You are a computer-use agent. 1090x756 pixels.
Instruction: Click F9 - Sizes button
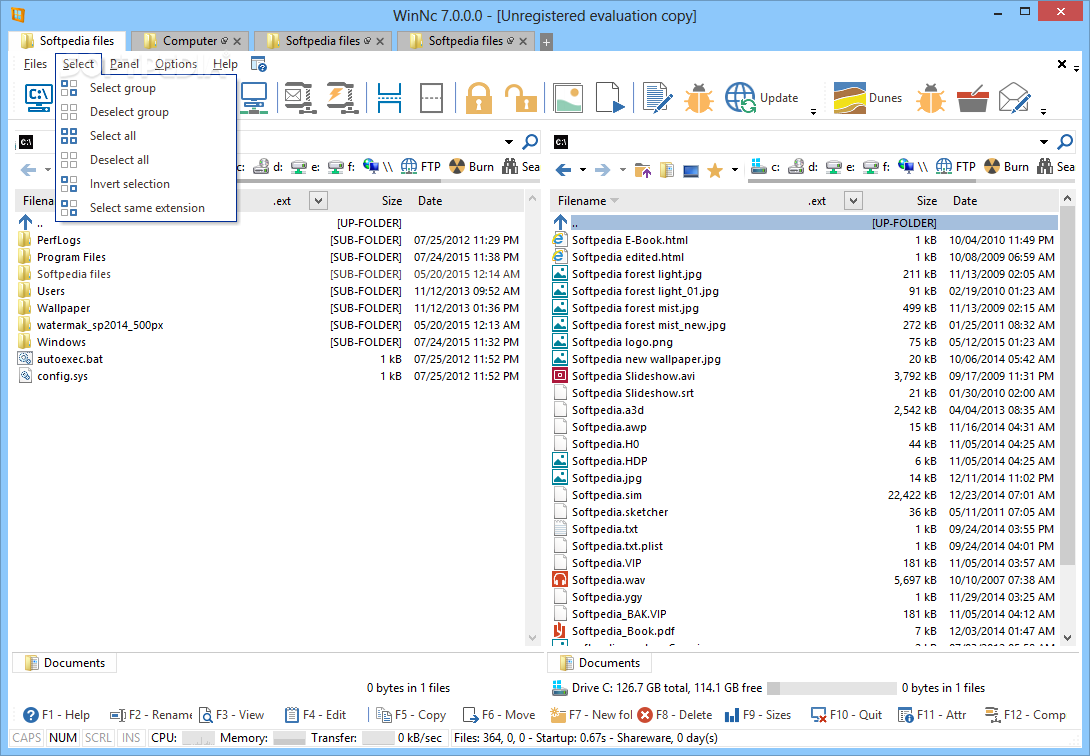(x=758, y=714)
